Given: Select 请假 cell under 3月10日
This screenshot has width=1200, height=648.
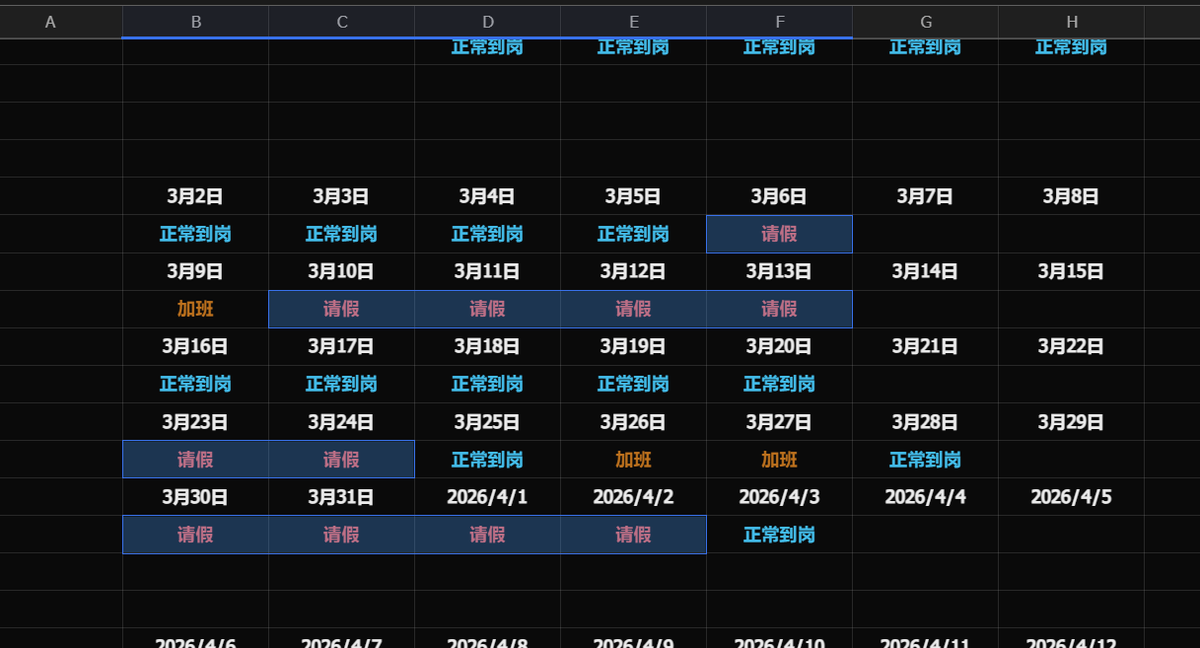Looking at the screenshot, I should tap(342, 309).
